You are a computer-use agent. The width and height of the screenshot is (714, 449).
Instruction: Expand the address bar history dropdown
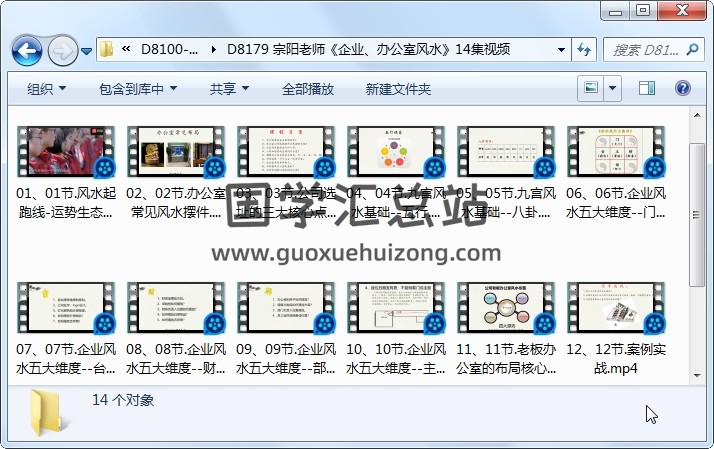click(555, 49)
